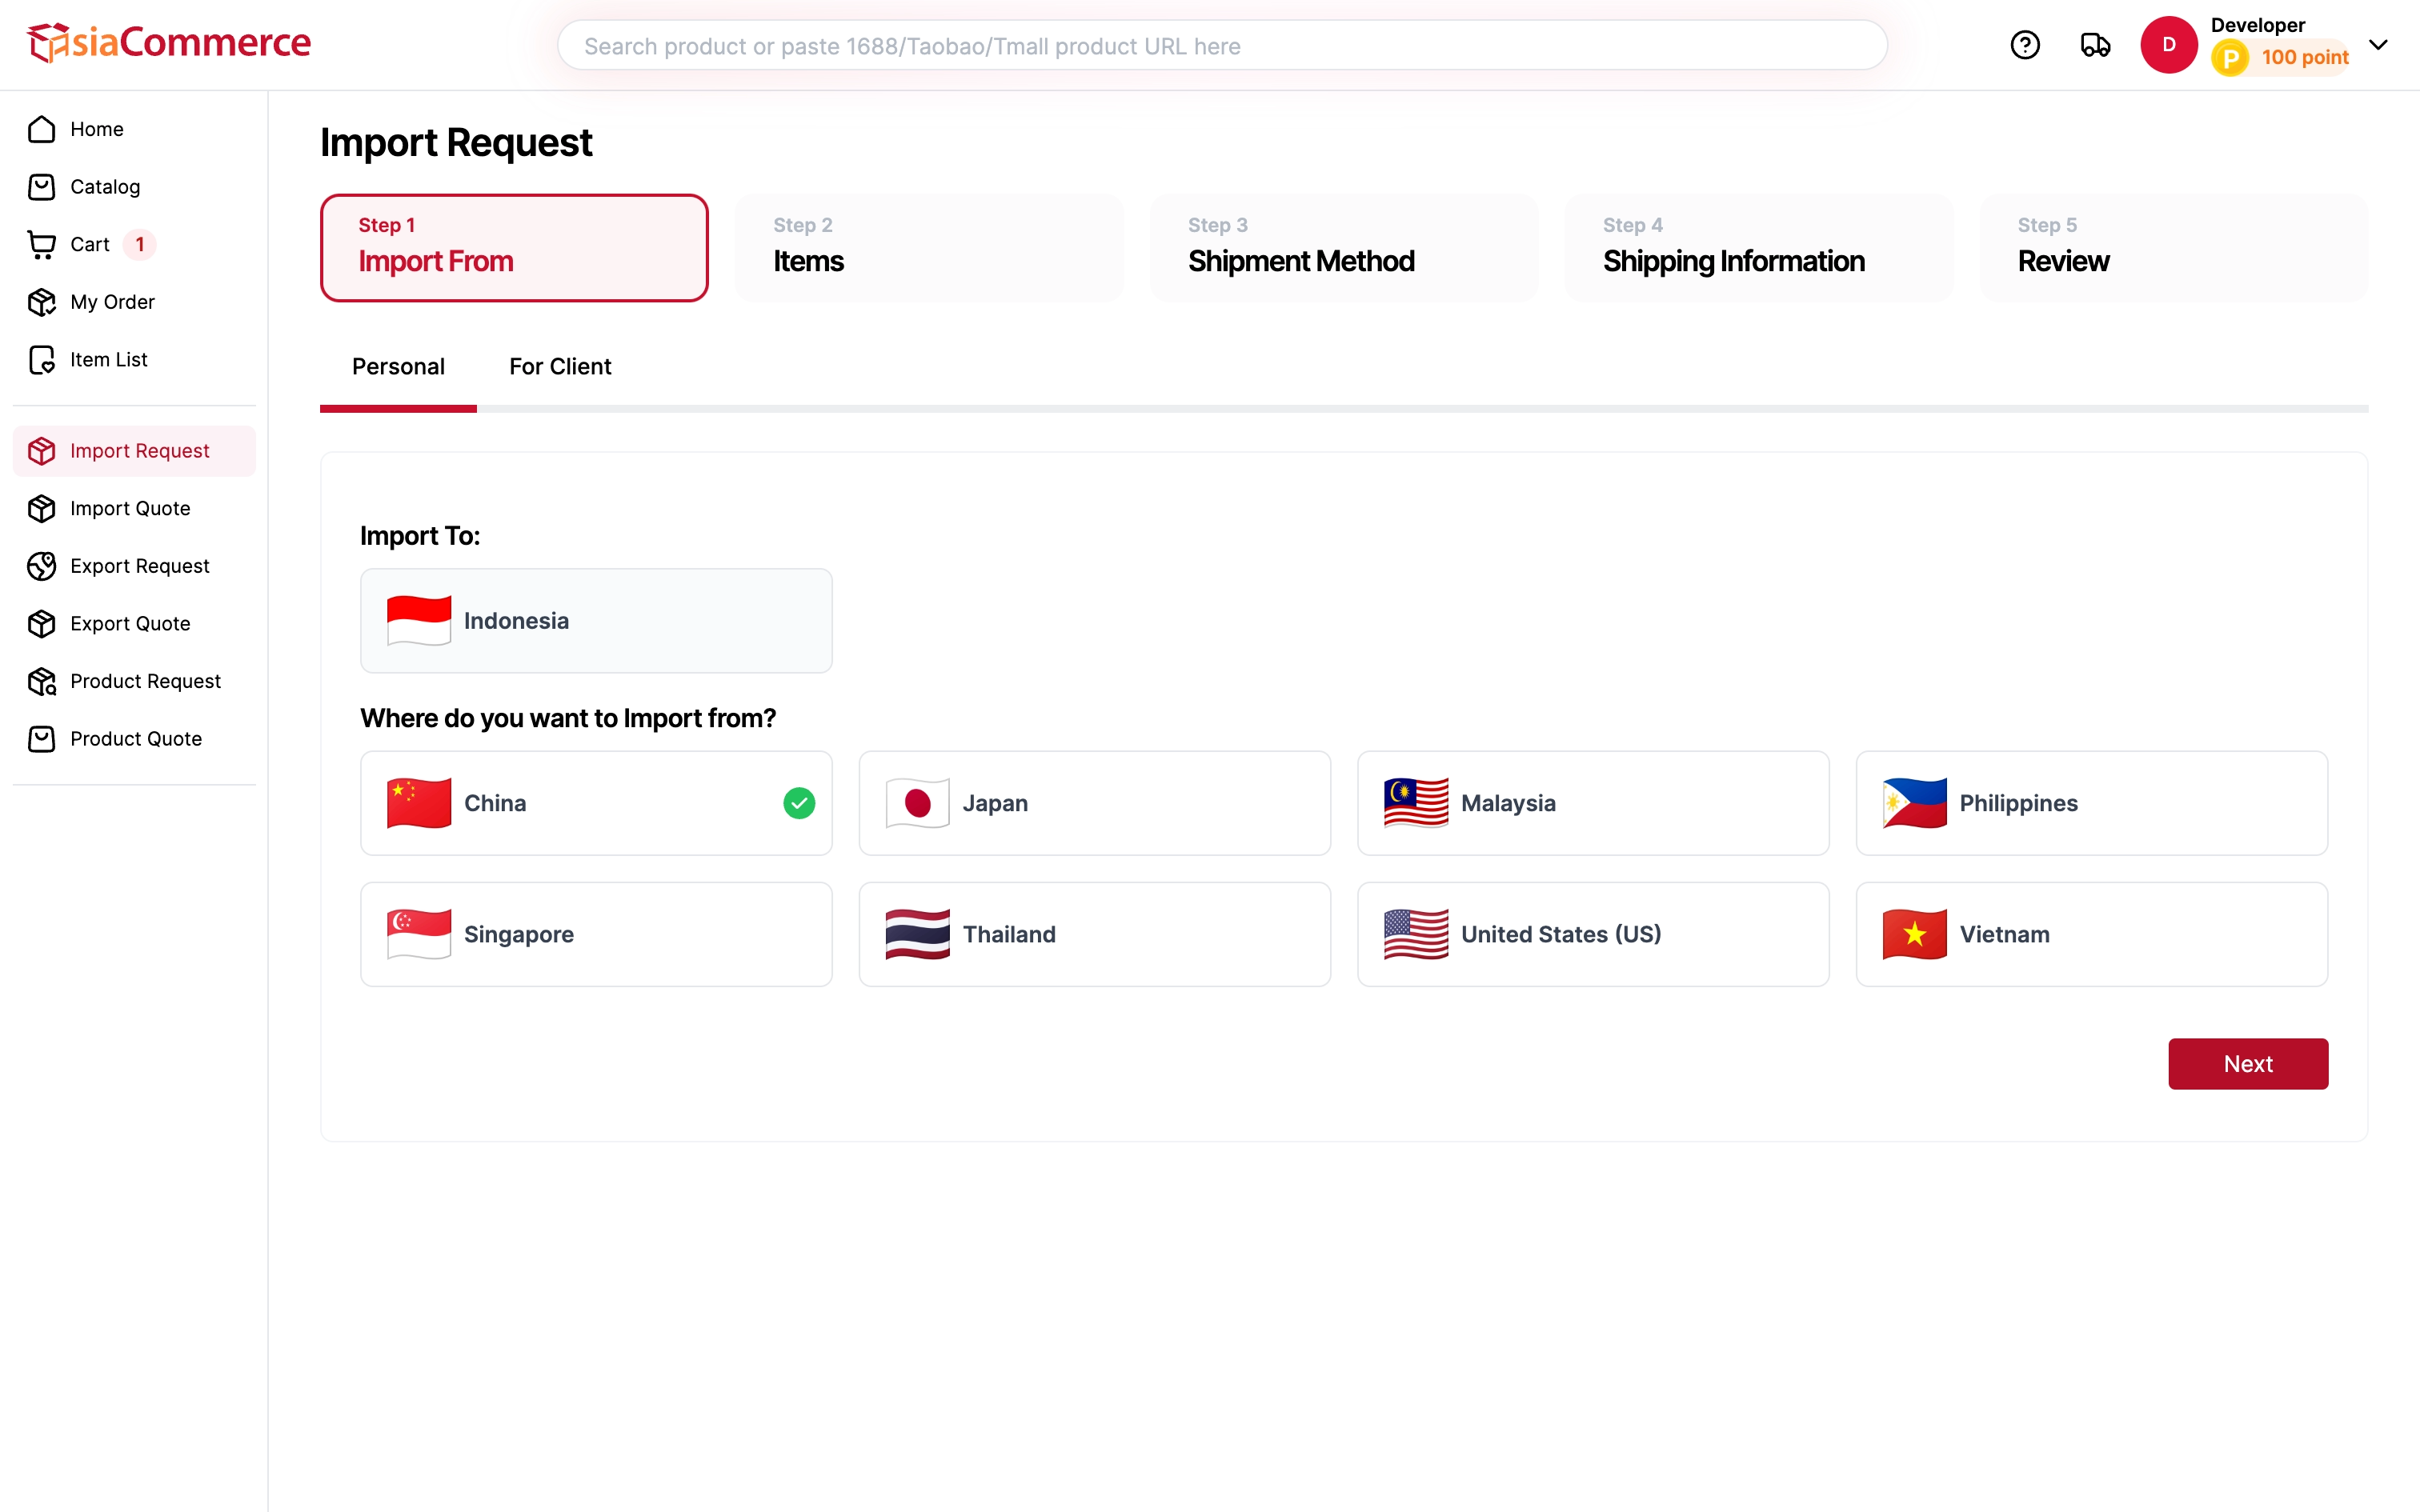Click the Export Request globe icon

42,566
